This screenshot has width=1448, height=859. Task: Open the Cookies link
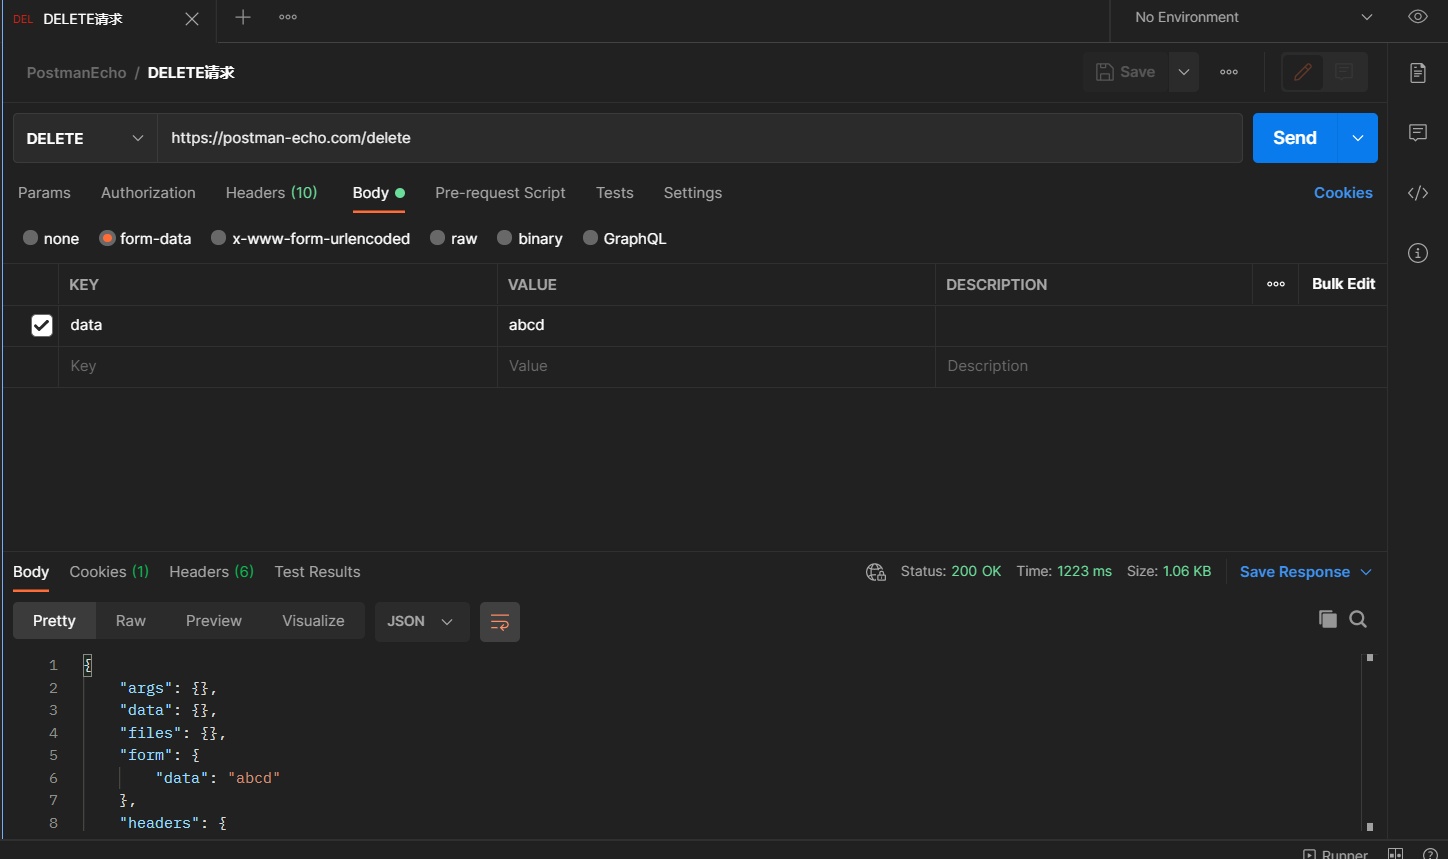pyautogui.click(x=1343, y=193)
